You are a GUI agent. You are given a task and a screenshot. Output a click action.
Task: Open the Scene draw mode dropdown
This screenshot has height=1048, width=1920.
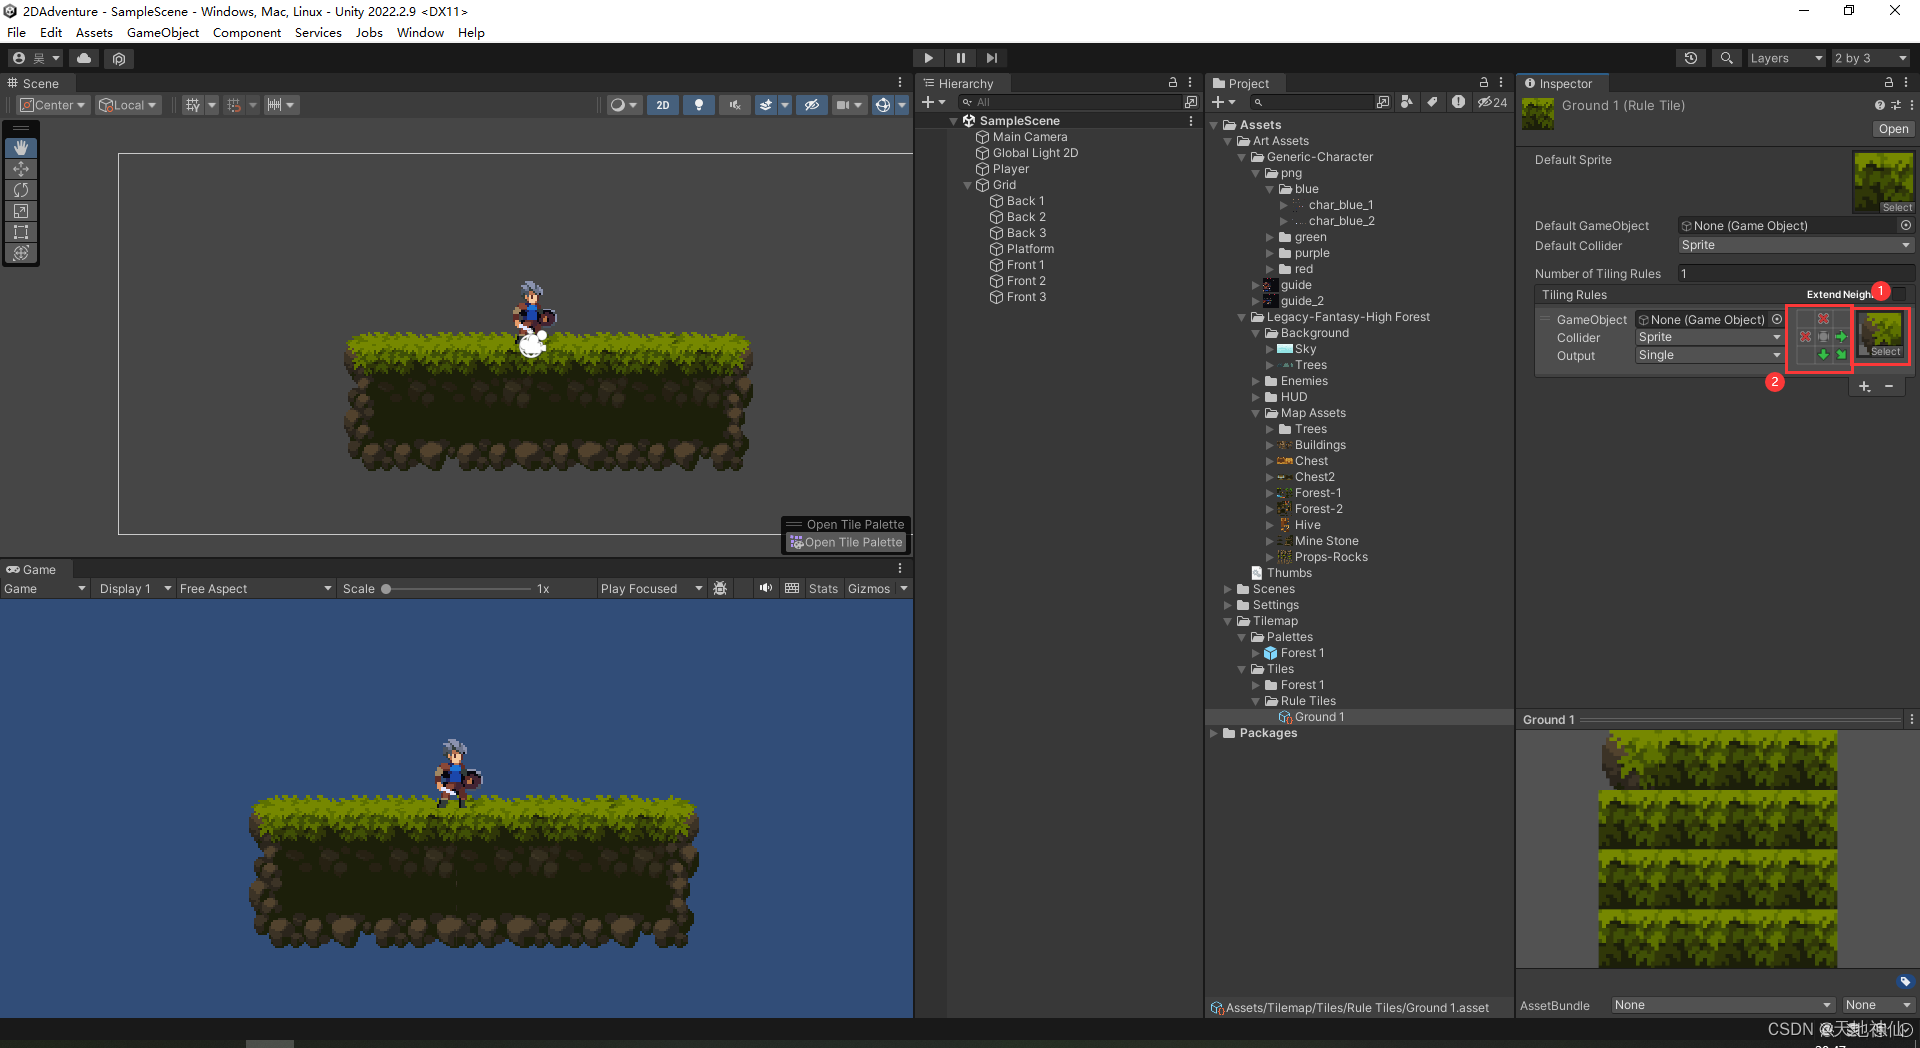click(x=624, y=105)
